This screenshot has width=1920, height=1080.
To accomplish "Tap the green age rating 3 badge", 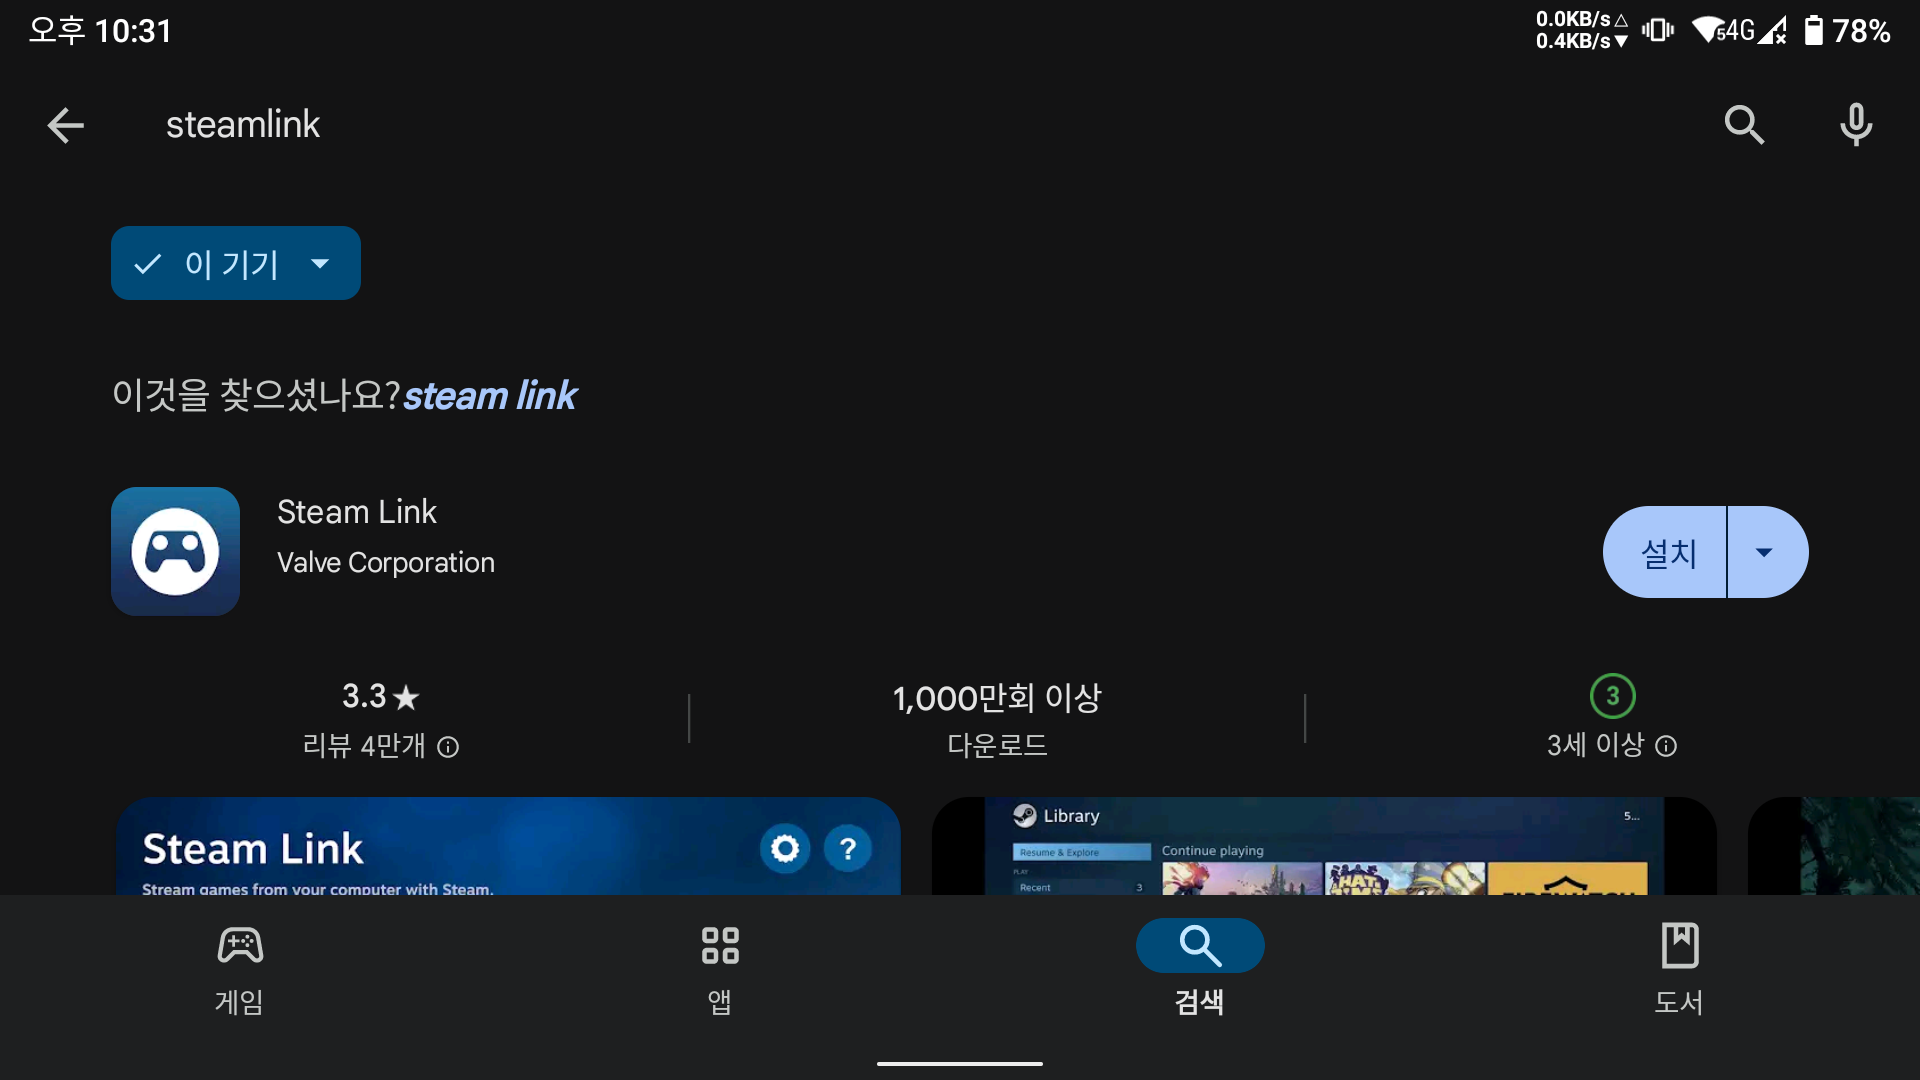I will (1612, 696).
